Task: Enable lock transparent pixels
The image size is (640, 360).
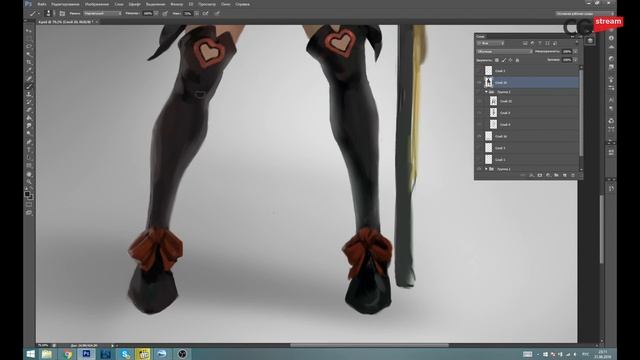Action: click(x=497, y=60)
